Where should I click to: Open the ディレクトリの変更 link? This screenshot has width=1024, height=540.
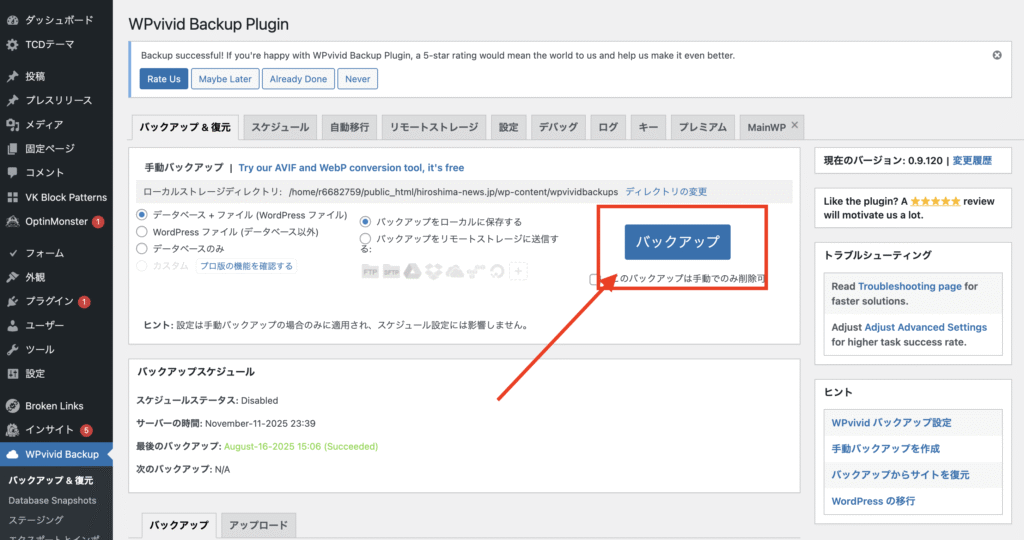(666, 191)
